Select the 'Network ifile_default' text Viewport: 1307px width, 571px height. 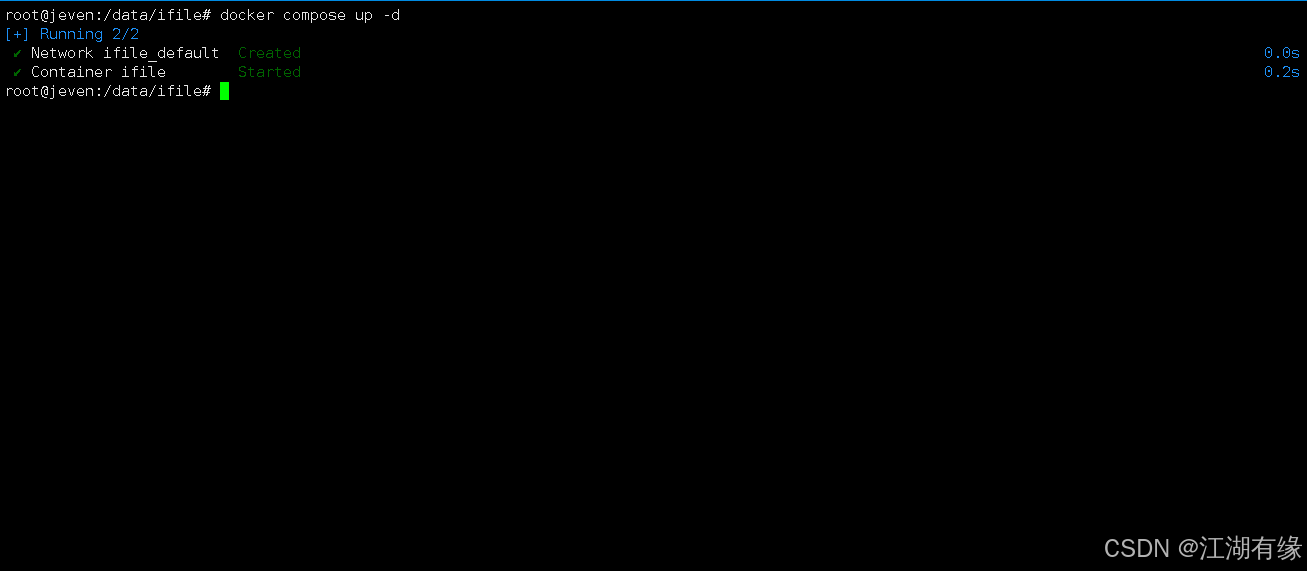[x=125, y=53]
